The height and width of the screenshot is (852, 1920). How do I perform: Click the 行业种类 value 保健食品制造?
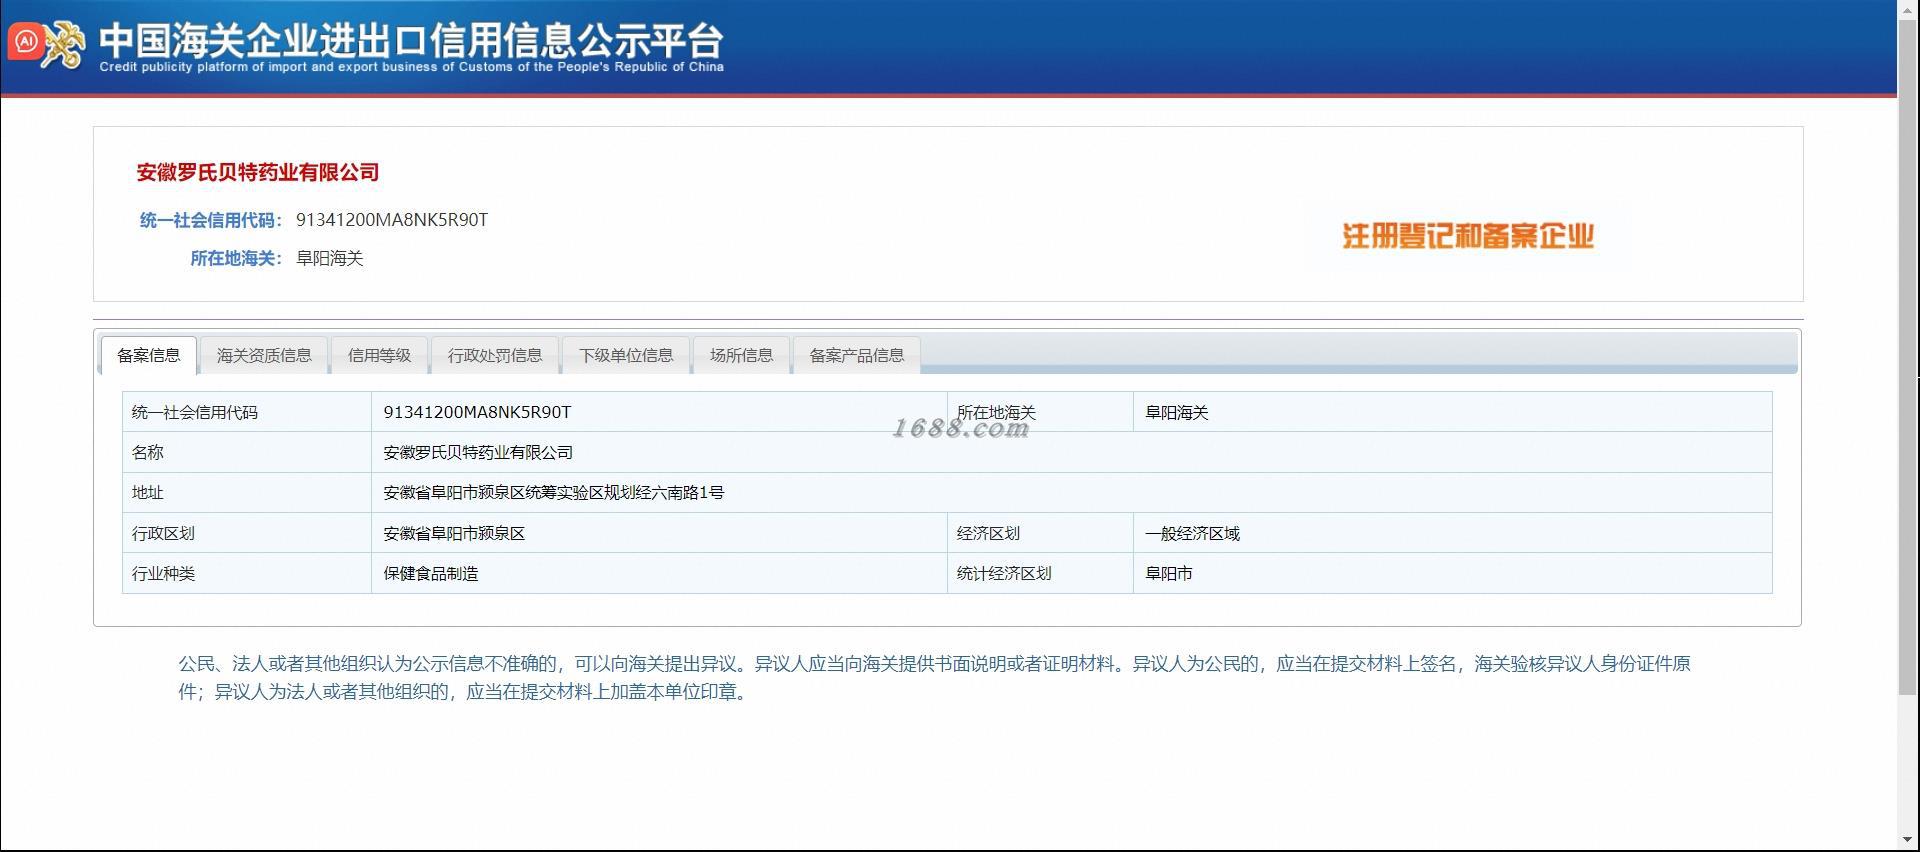click(x=431, y=573)
